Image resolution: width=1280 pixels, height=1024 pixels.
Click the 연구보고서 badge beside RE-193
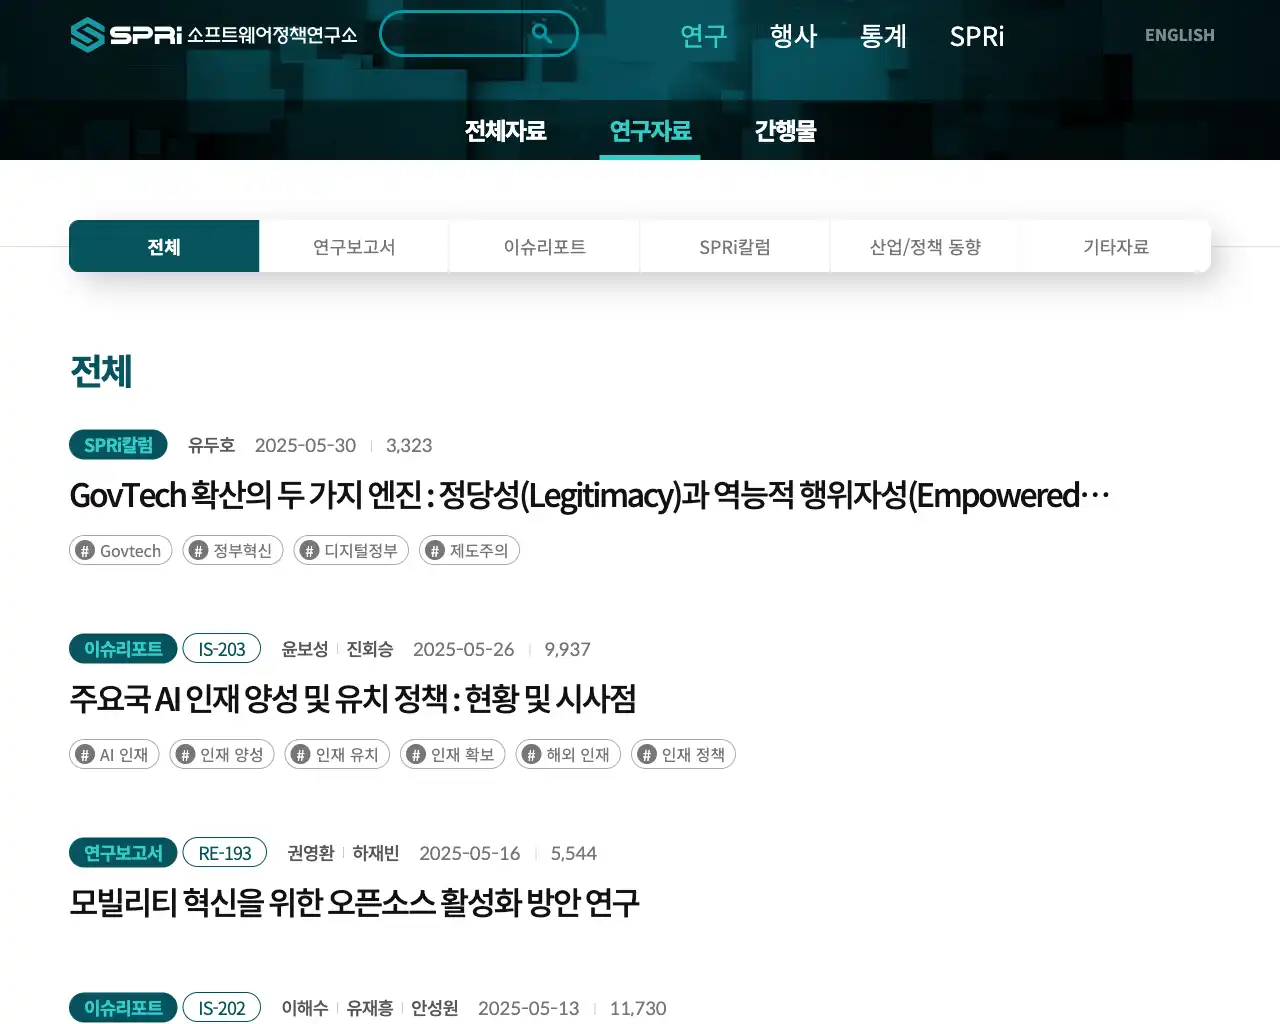(123, 853)
